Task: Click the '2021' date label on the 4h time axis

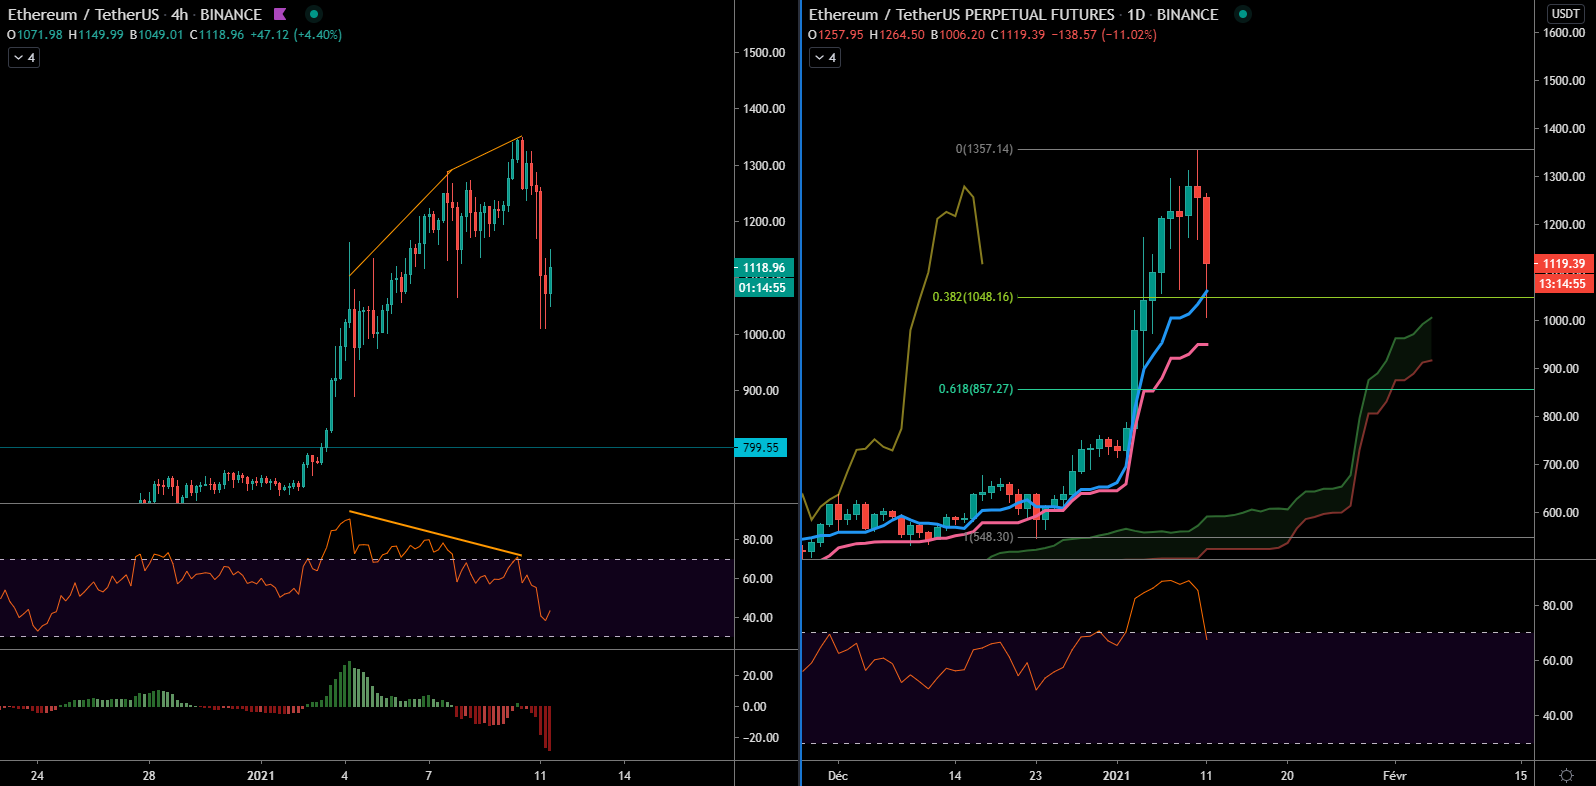Action: (x=261, y=775)
